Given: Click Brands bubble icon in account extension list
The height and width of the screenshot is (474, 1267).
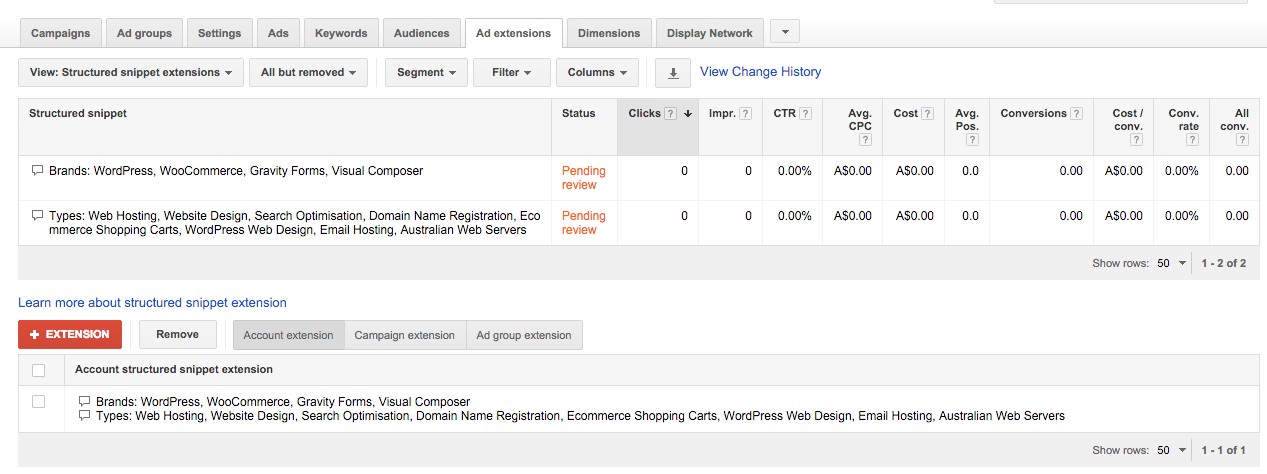Looking at the screenshot, I should click(x=85, y=402).
